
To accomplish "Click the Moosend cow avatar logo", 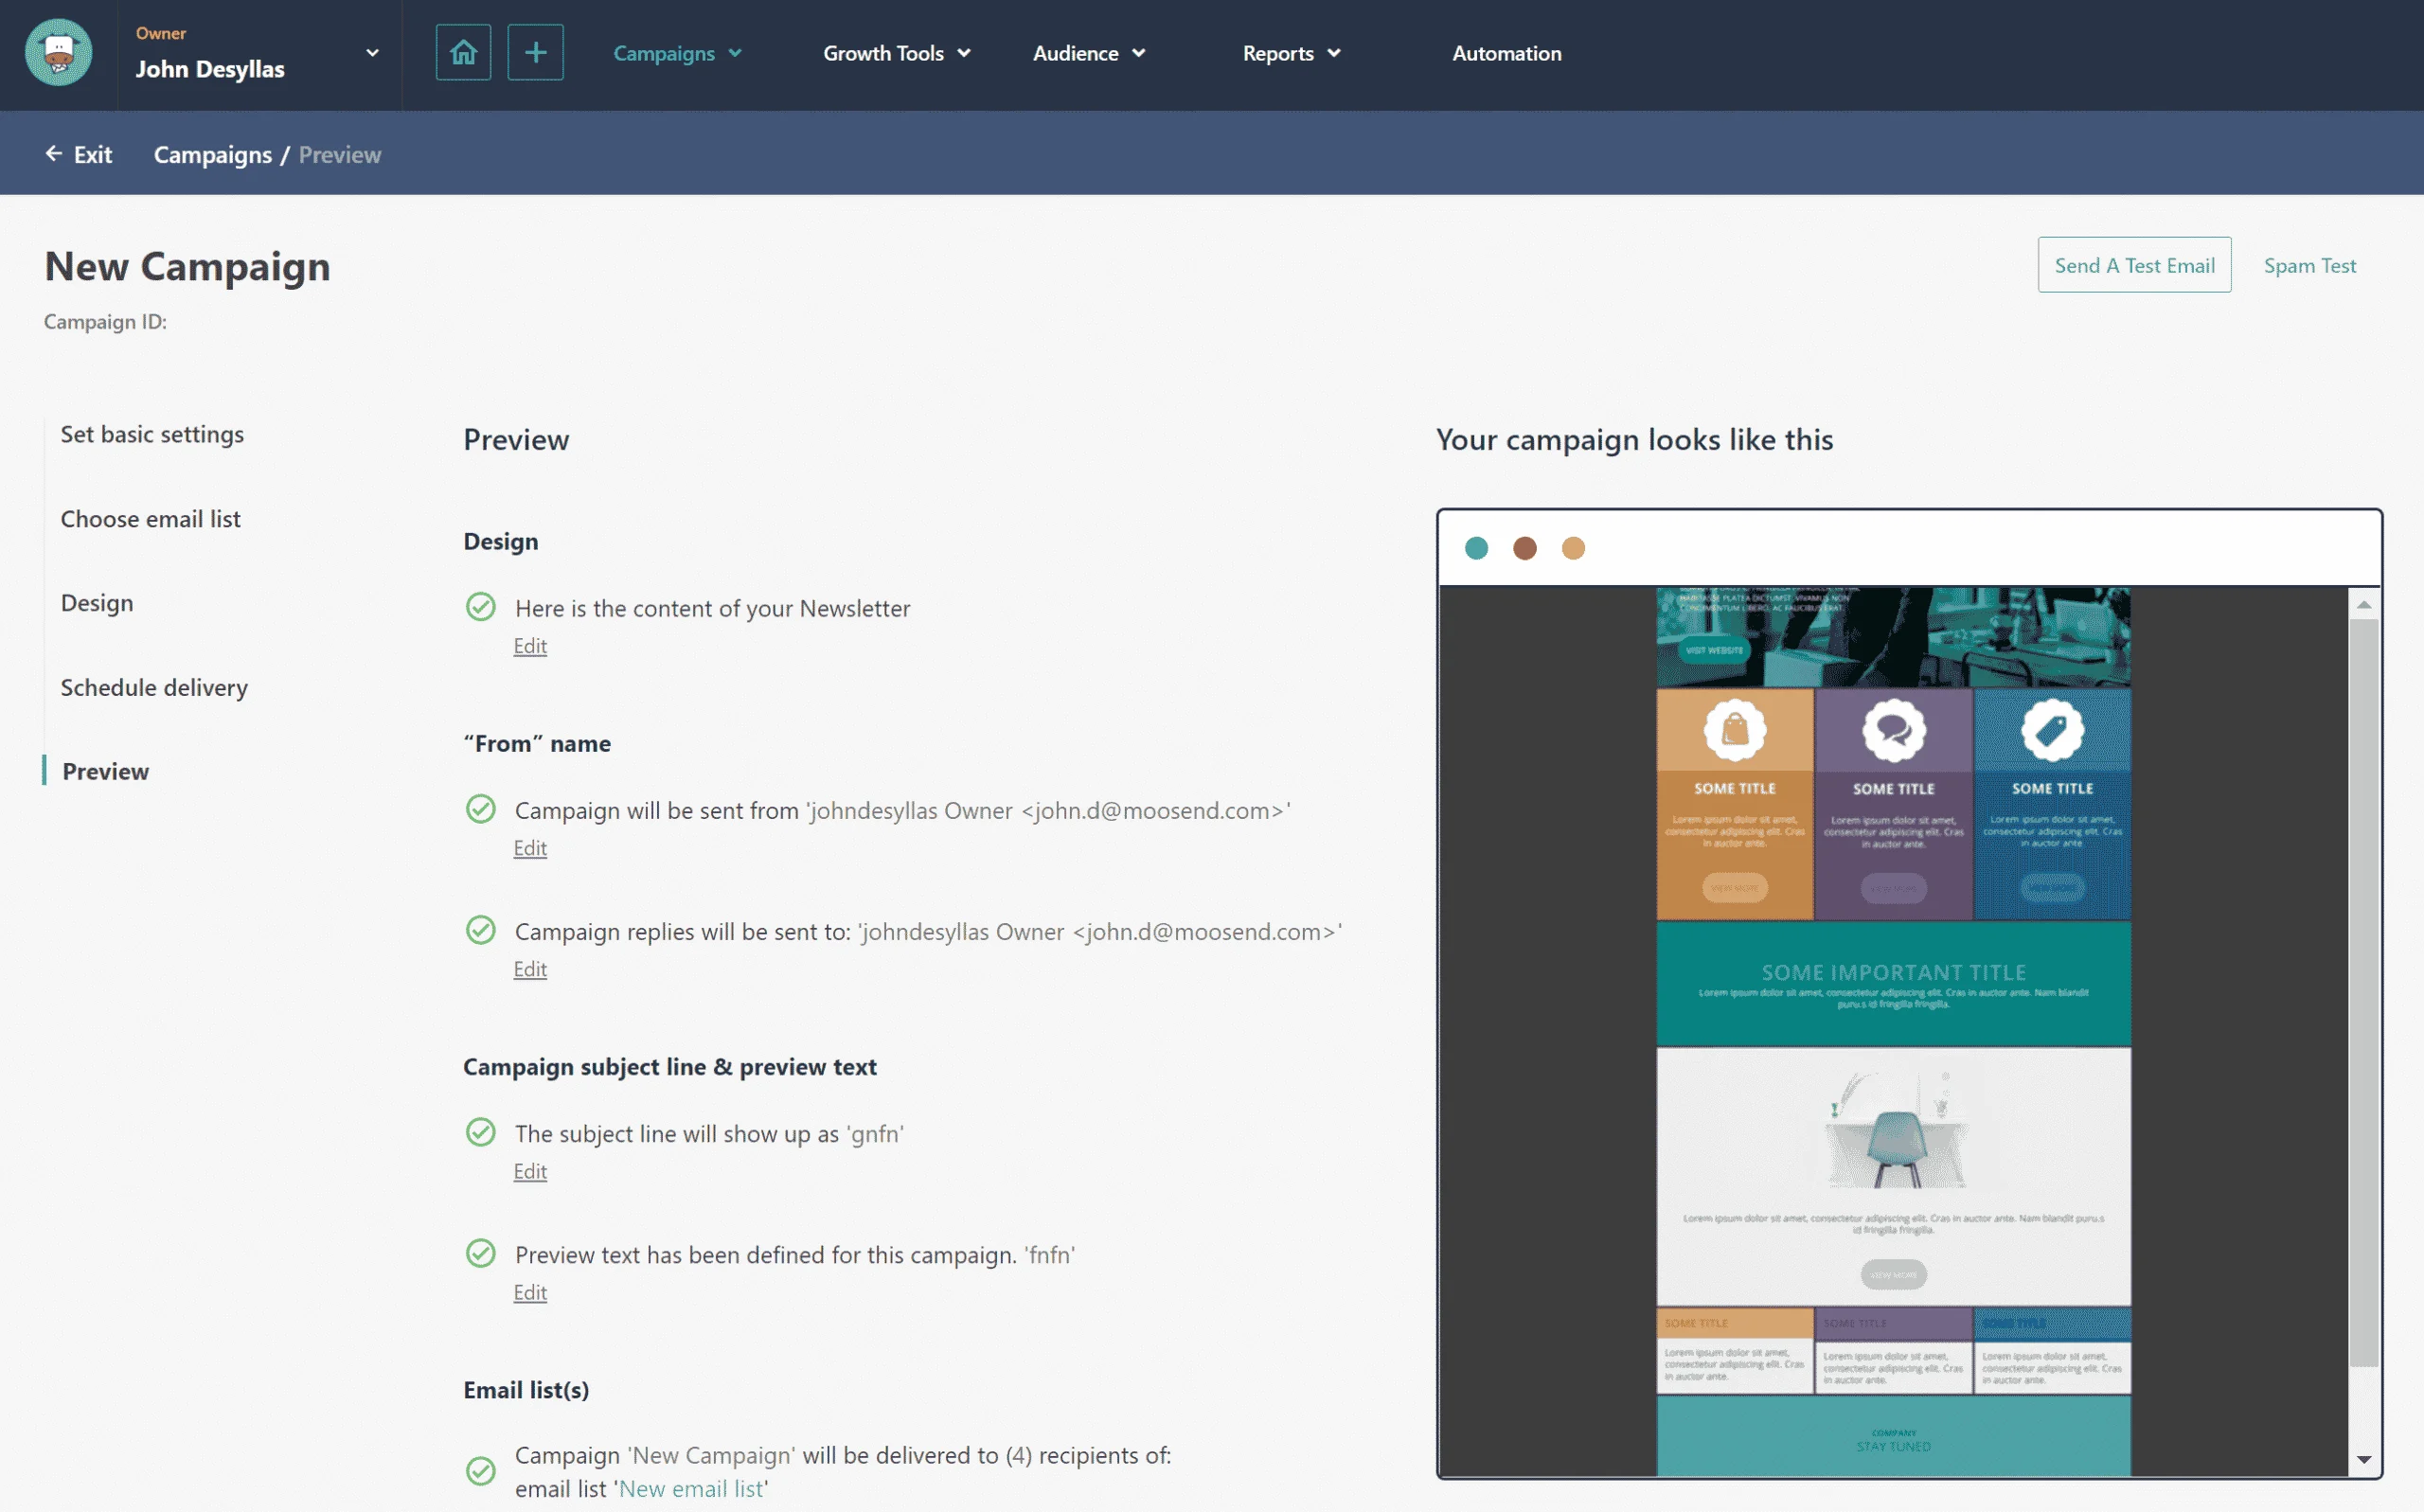I will (58, 53).
